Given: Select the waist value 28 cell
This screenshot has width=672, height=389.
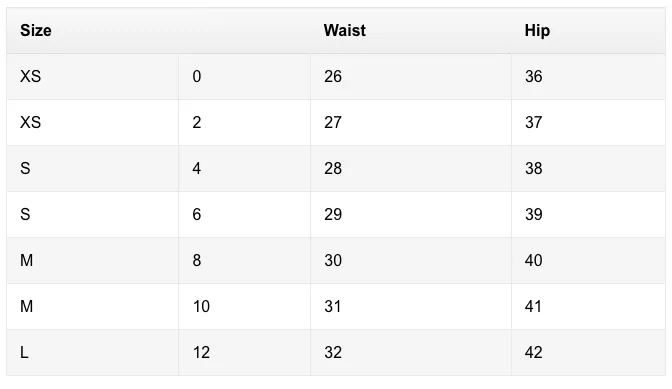Looking at the screenshot, I should [411, 168].
